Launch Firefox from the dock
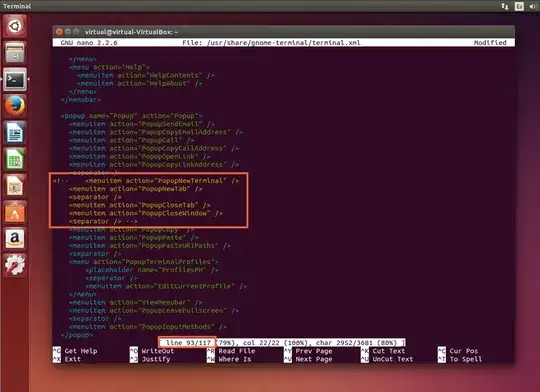Screen dimensions: 540x392 (x=14, y=106)
